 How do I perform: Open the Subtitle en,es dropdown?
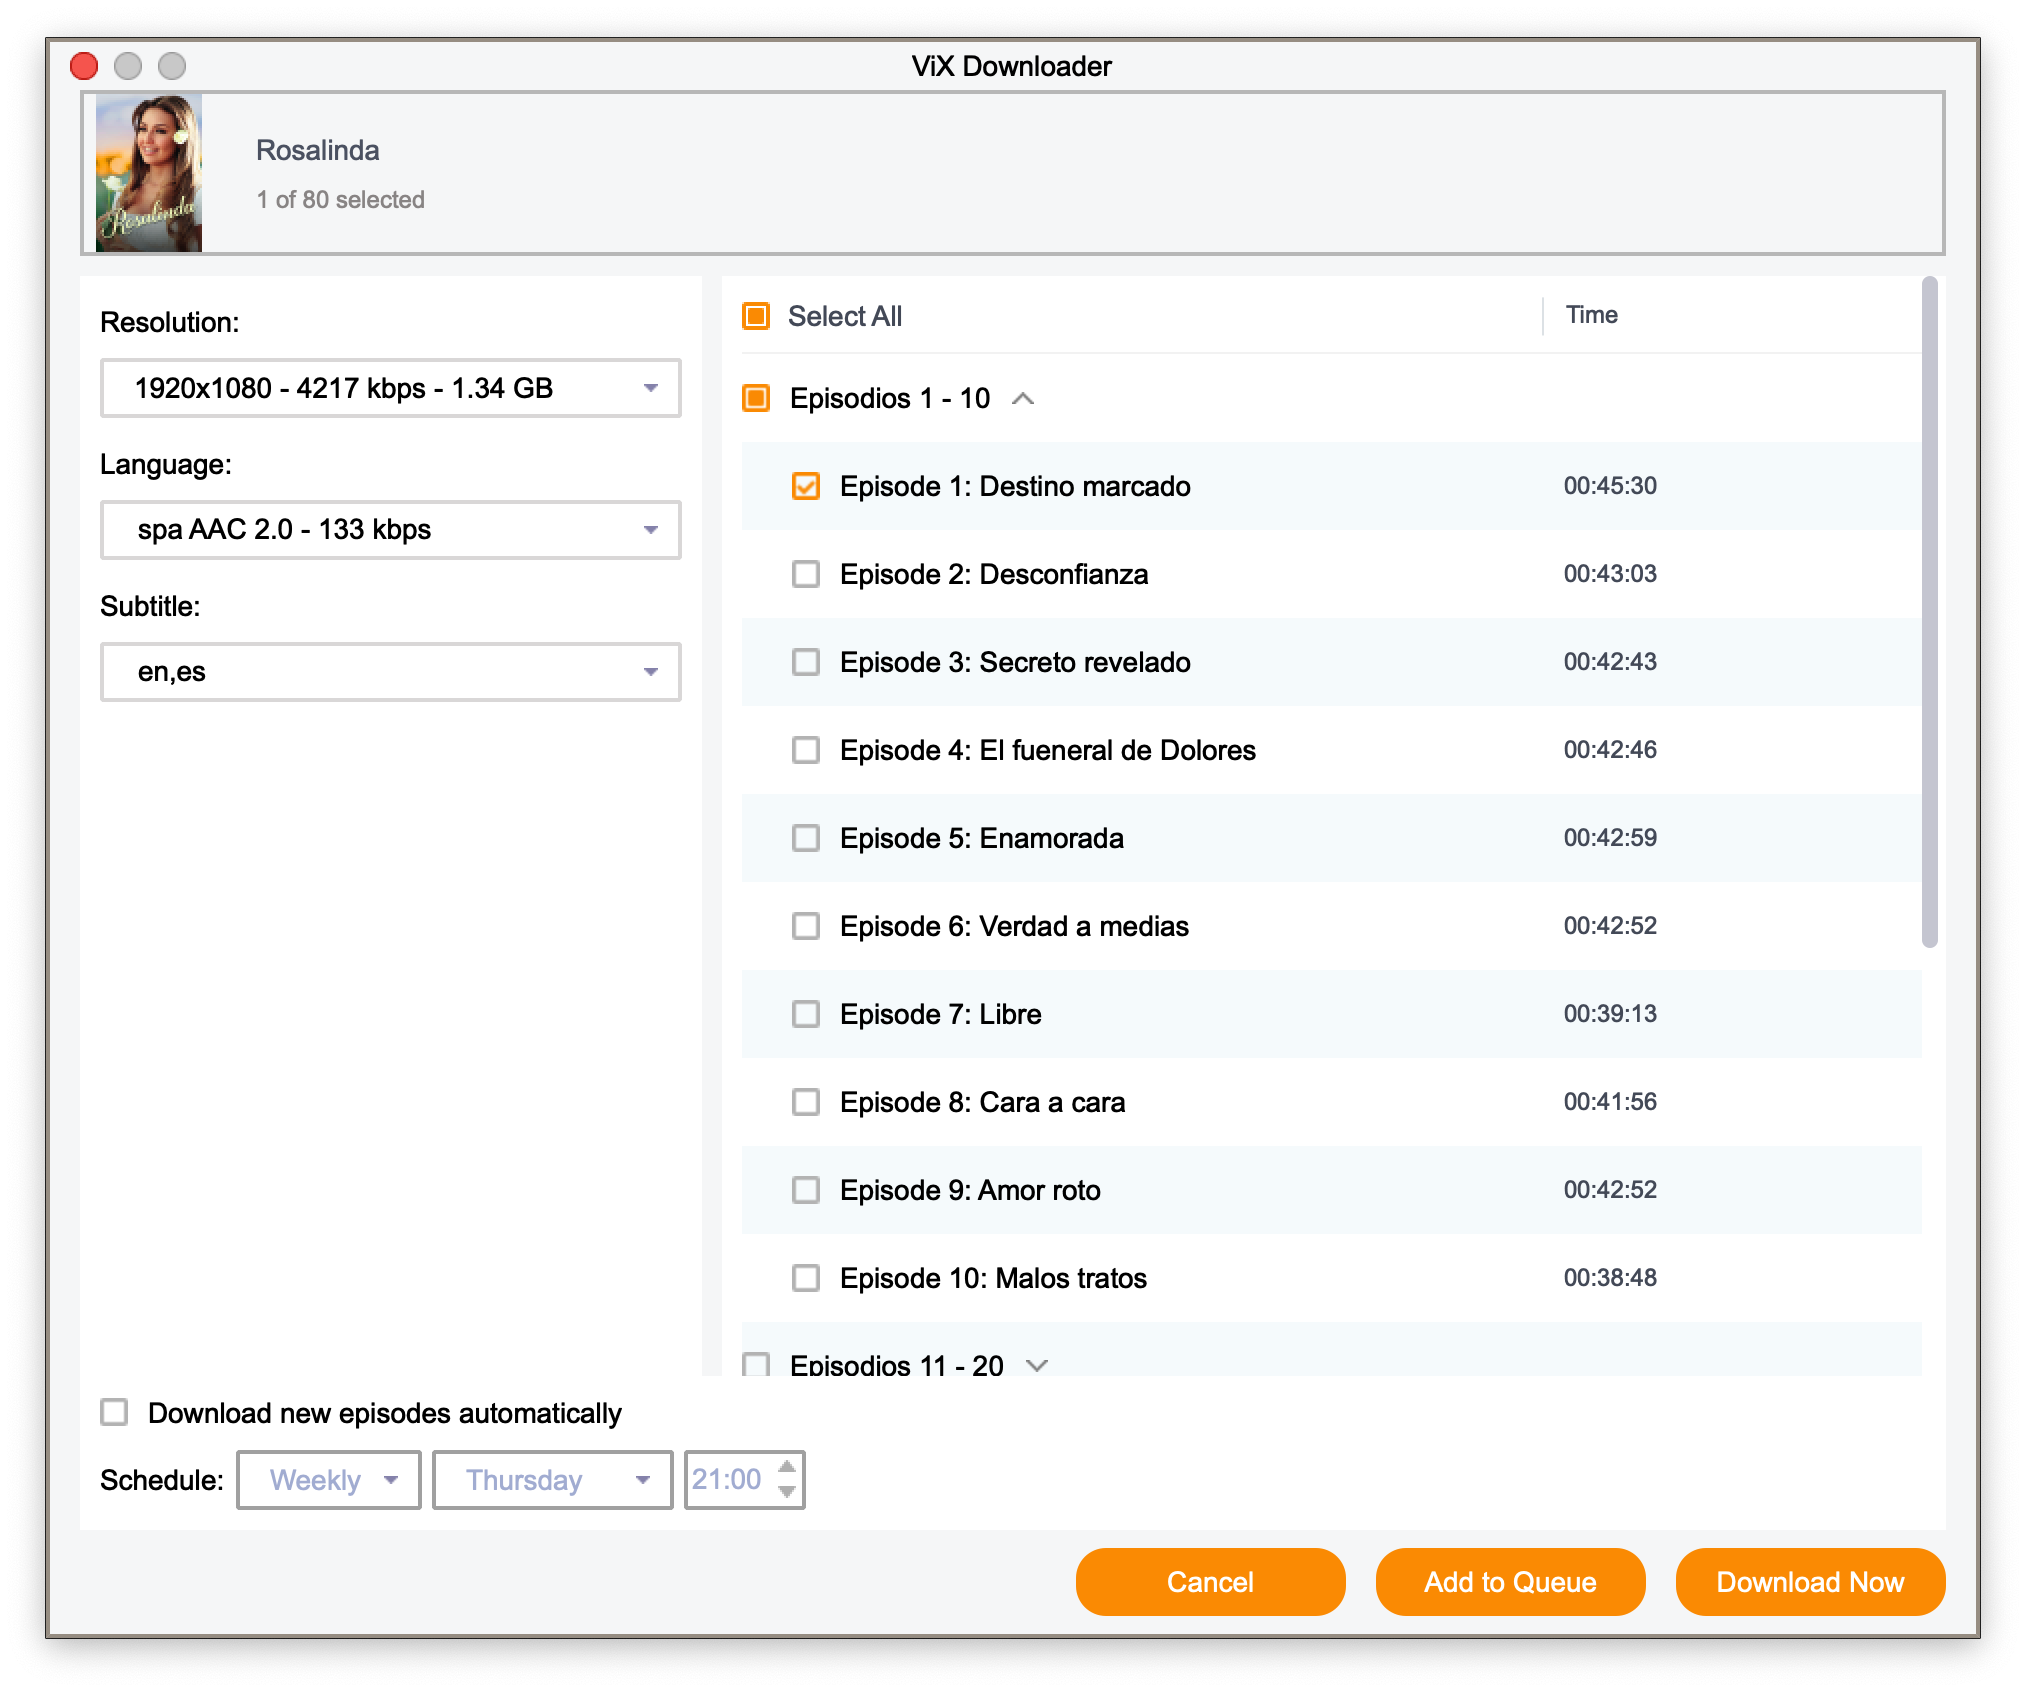tap(390, 672)
